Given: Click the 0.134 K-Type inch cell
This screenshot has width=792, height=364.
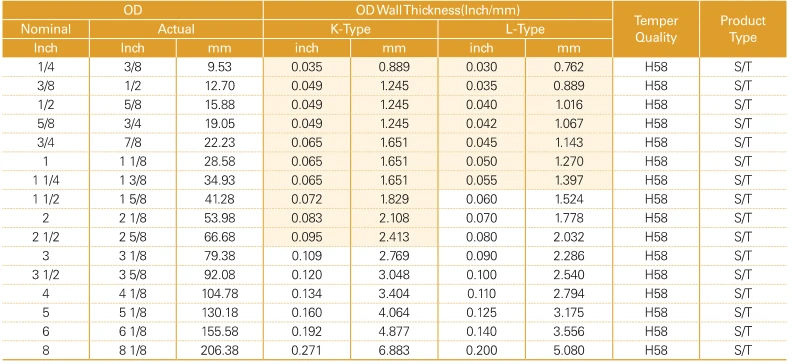Looking at the screenshot, I should tap(307, 293).
